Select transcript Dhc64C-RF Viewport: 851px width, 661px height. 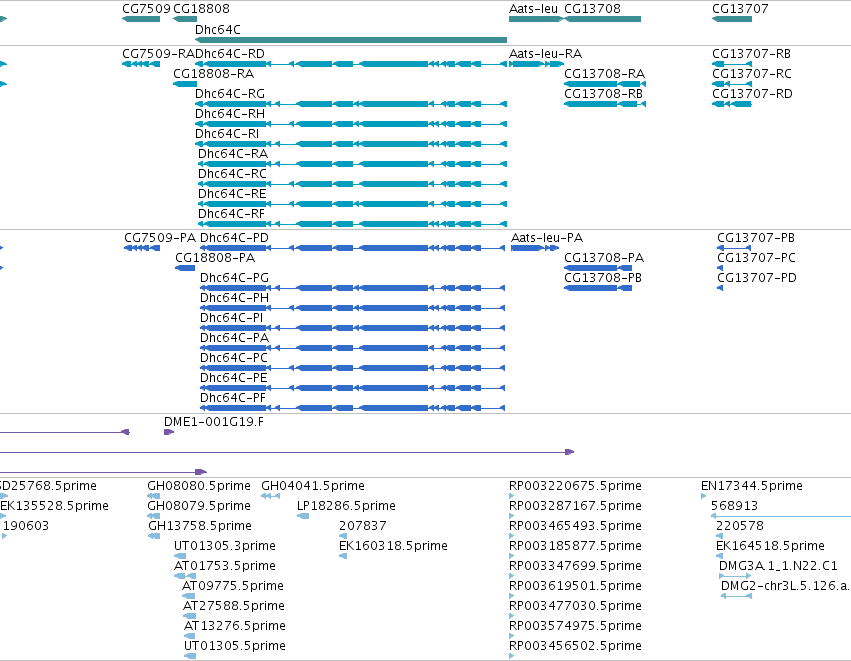pos(232,214)
